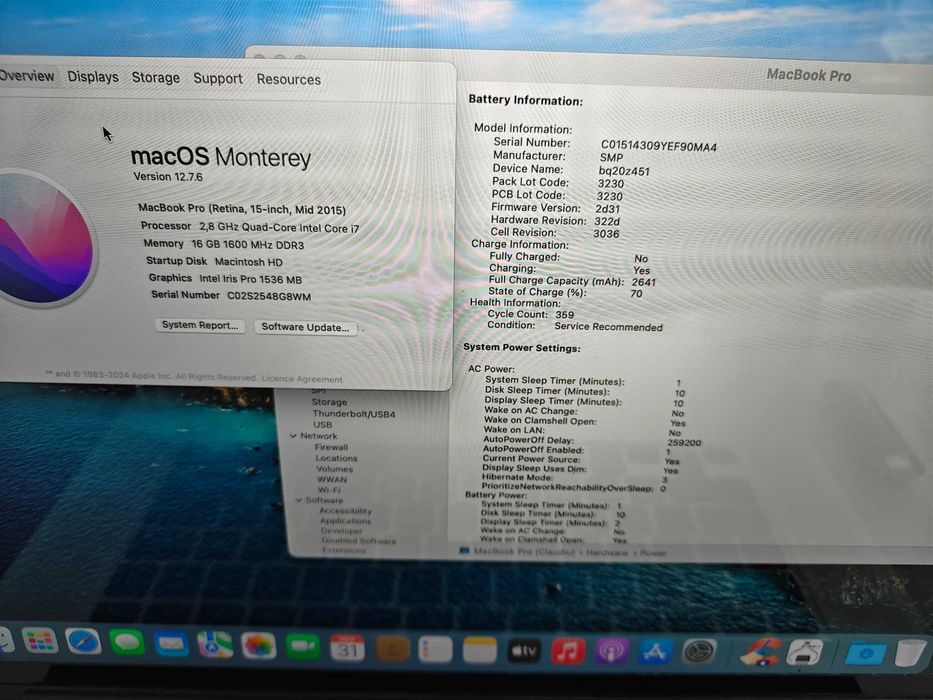Open the Music app in the Dock
This screenshot has width=933, height=700.
568,652
